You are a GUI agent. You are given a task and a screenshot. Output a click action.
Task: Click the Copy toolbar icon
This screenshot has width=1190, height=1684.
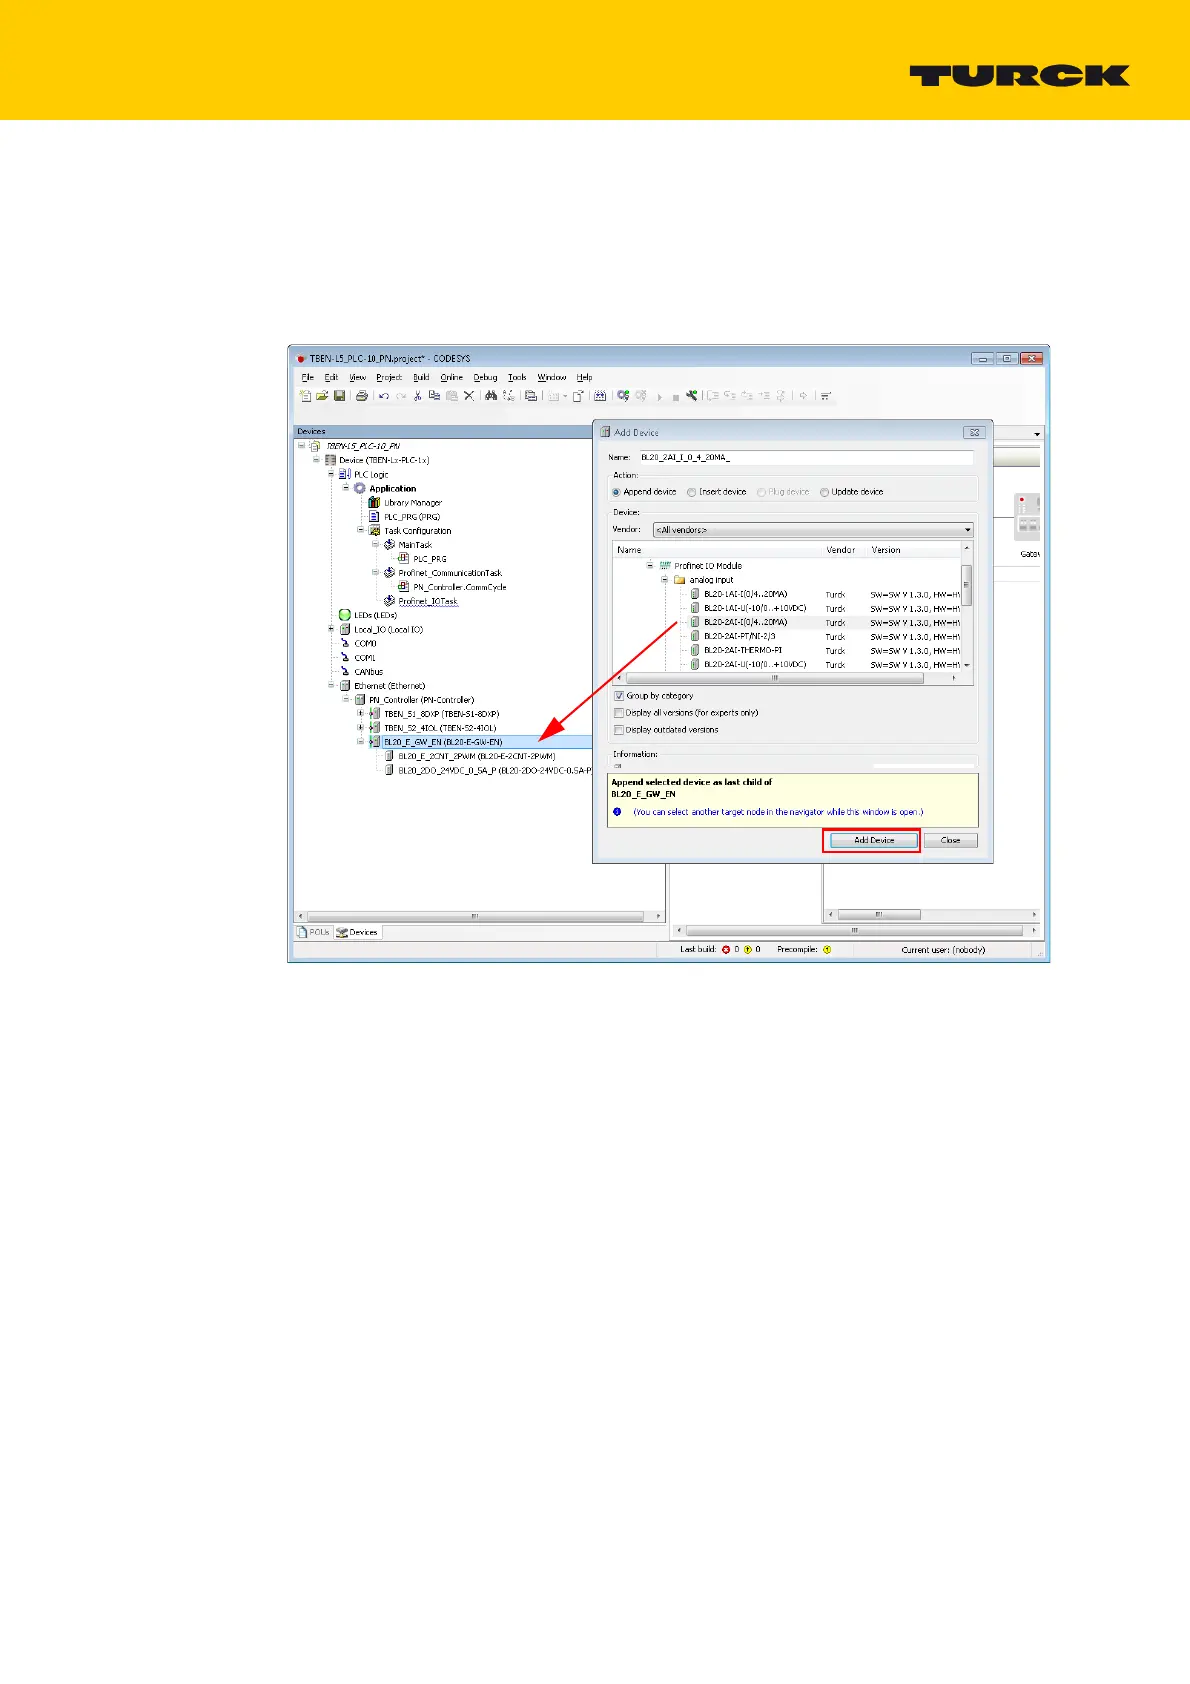(x=435, y=396)
